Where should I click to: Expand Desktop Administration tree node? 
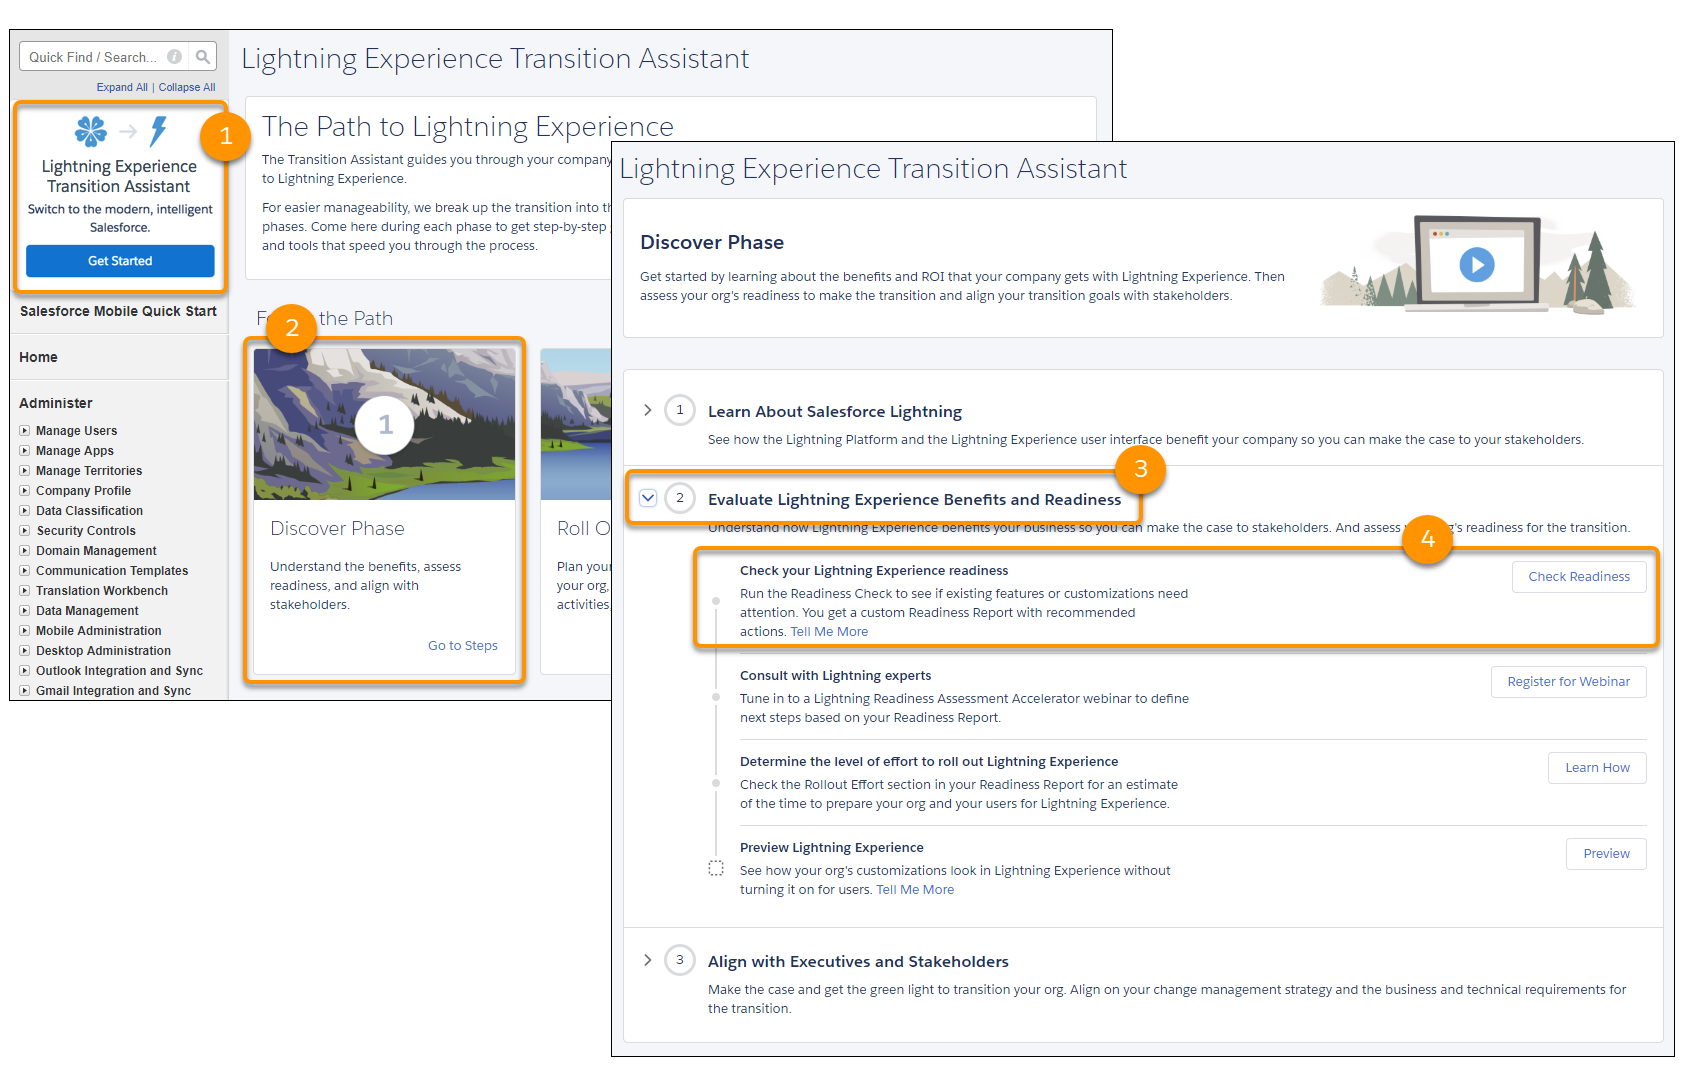[25, 651]
